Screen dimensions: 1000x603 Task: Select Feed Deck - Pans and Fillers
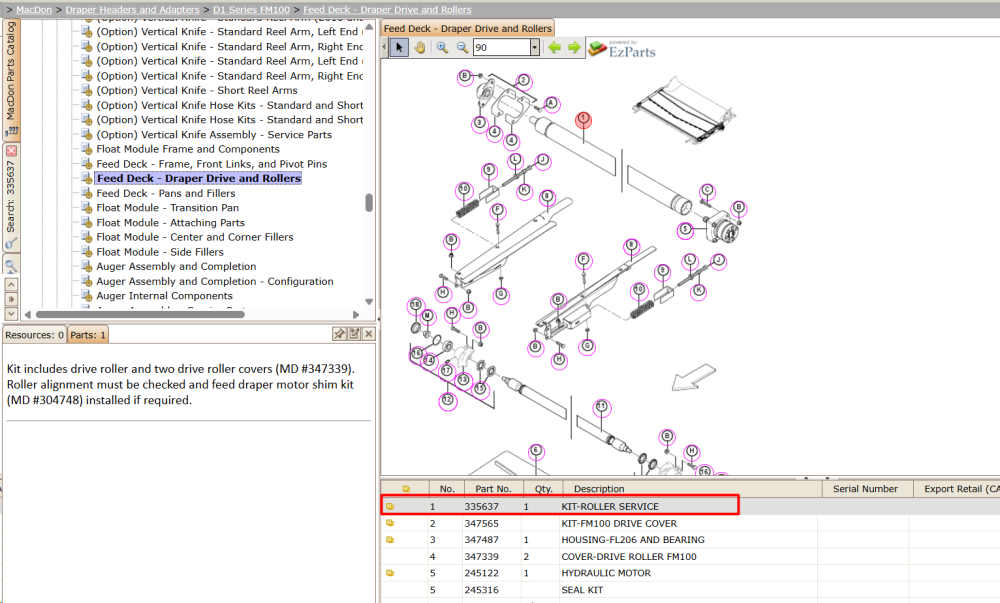pyautogui.click(x=166, y=193)
